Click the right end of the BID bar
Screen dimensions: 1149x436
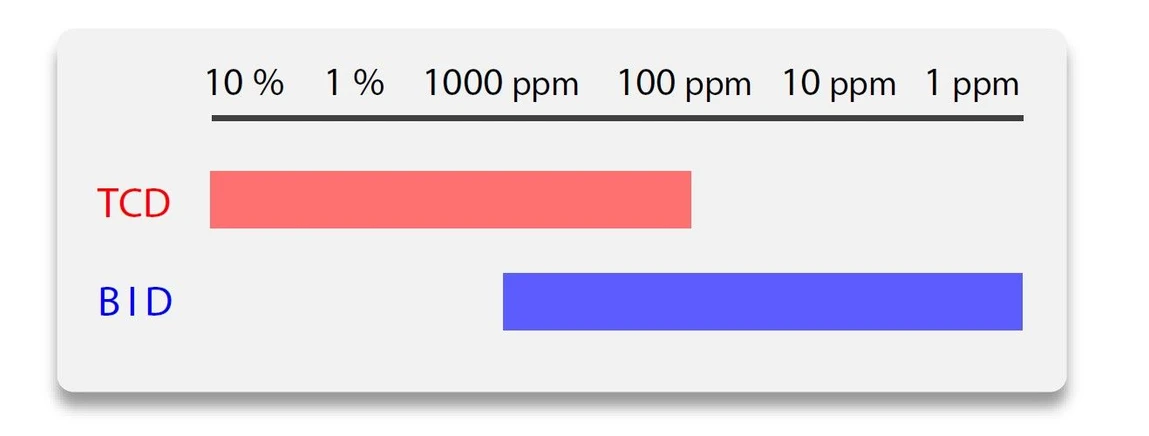(x=1017, y=301)
